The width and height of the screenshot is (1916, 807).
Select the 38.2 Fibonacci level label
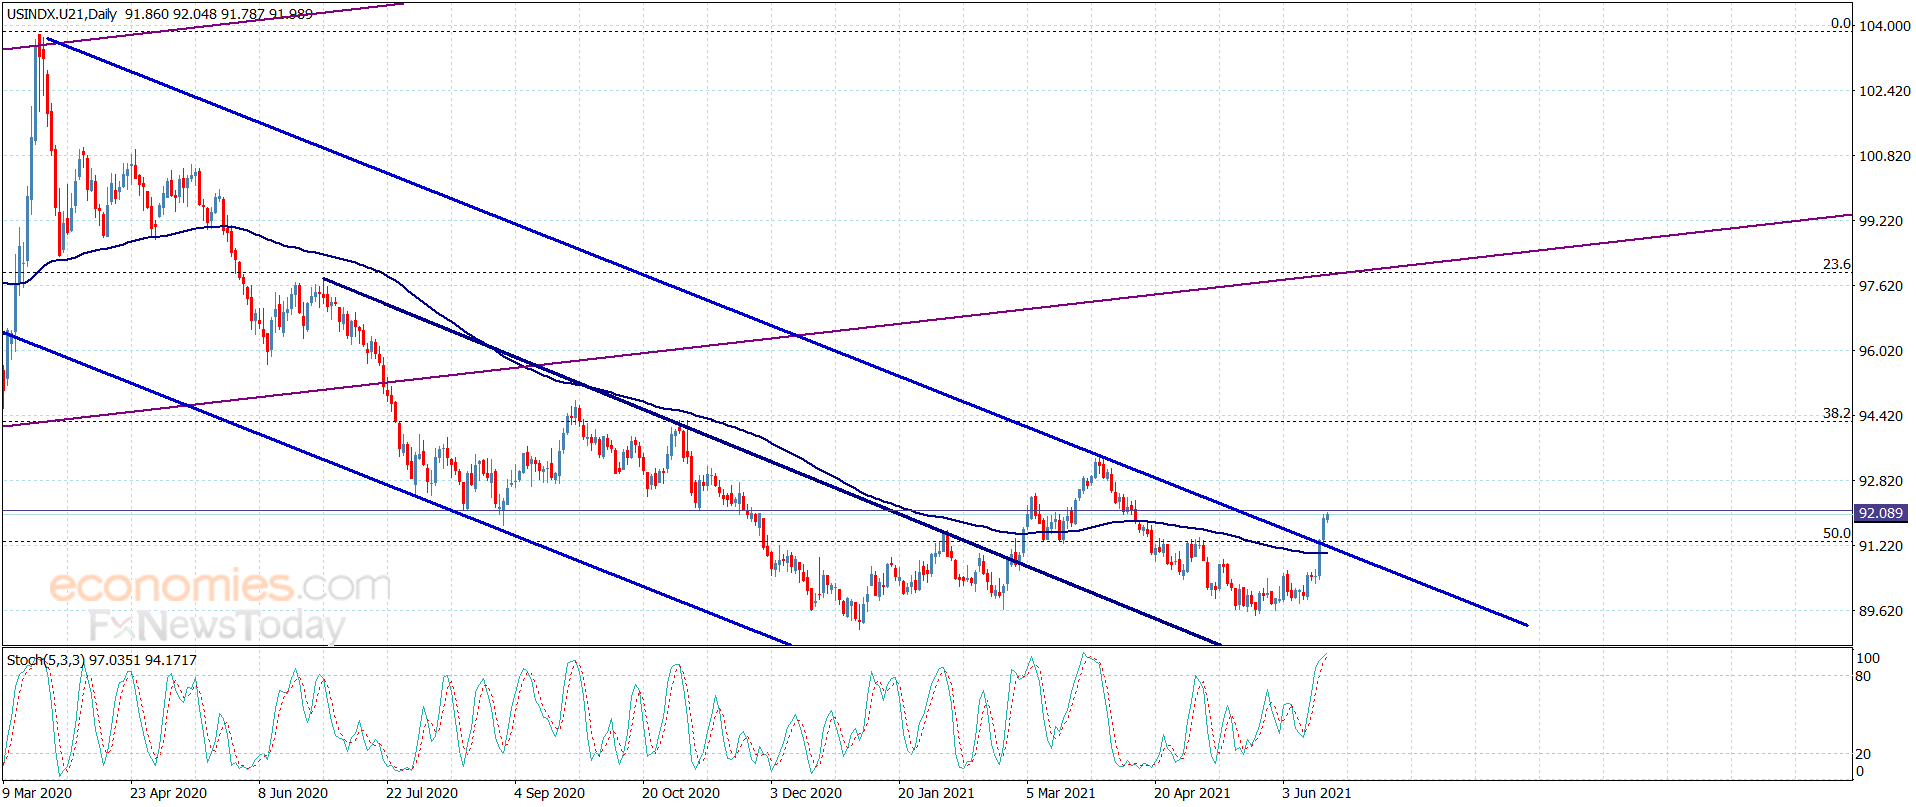(x=1836, y=413)
